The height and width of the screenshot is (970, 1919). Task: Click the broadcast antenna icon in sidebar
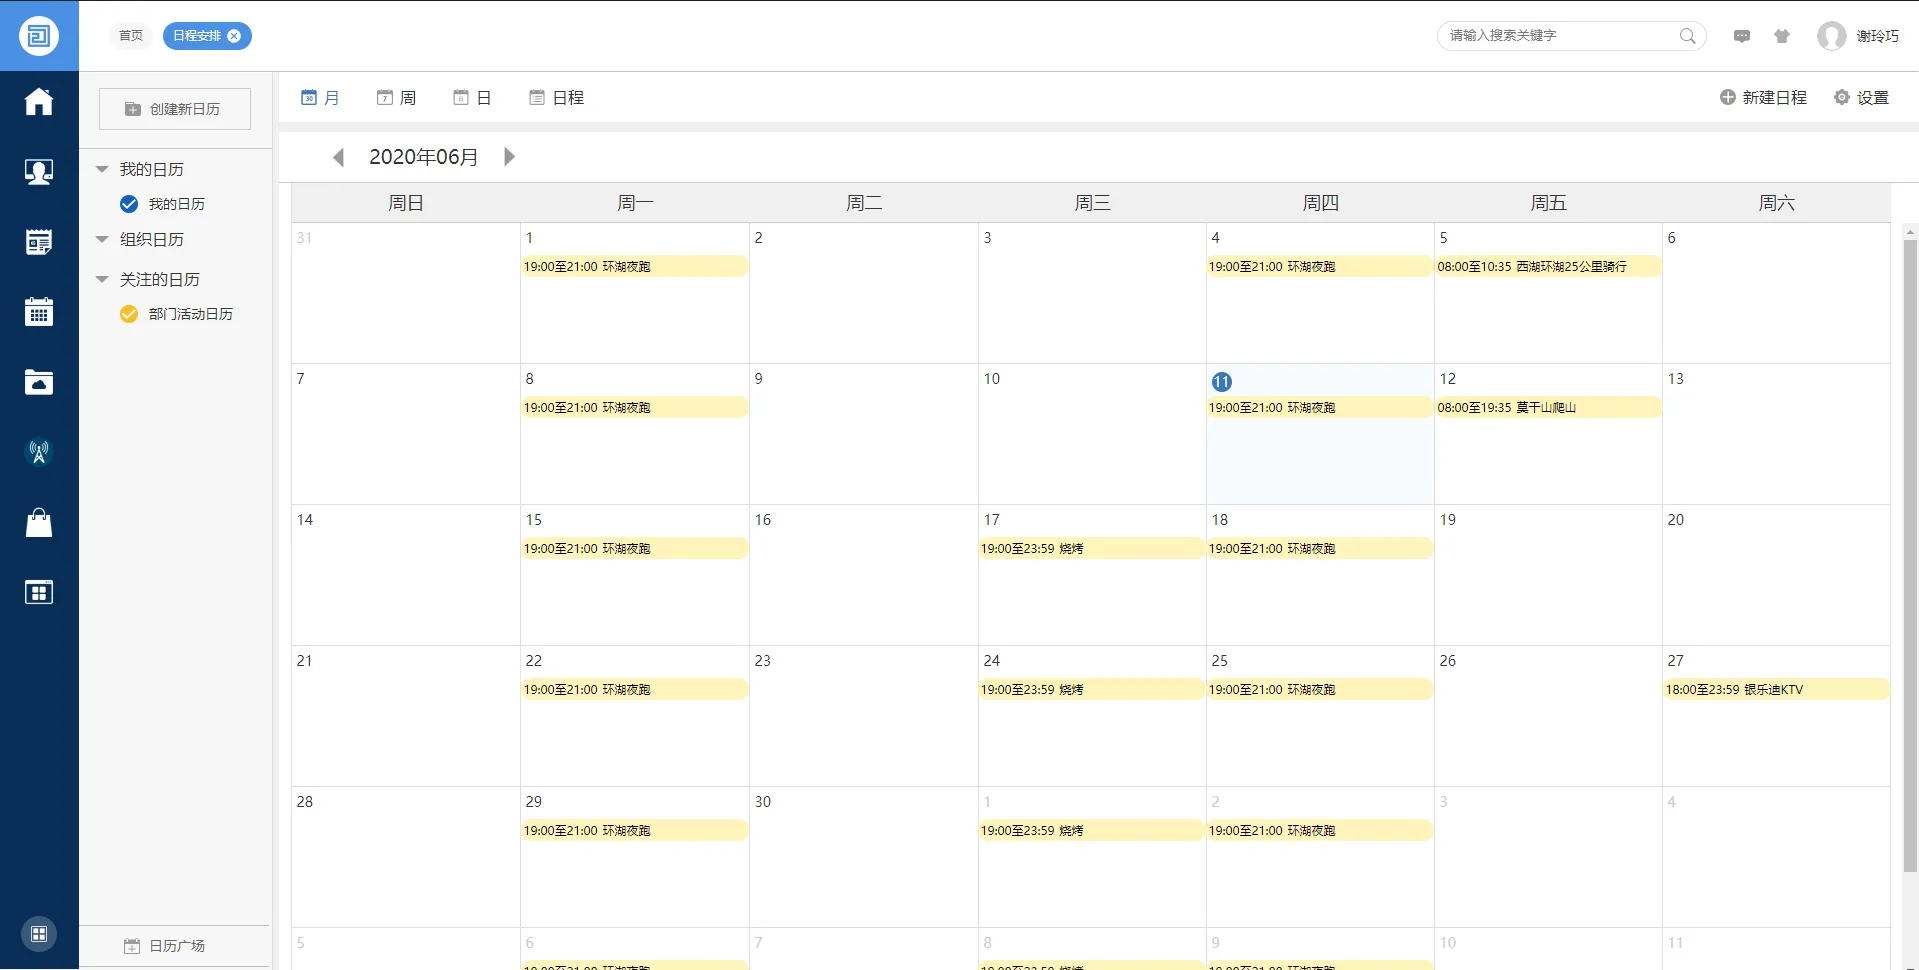tap(39, 452)
